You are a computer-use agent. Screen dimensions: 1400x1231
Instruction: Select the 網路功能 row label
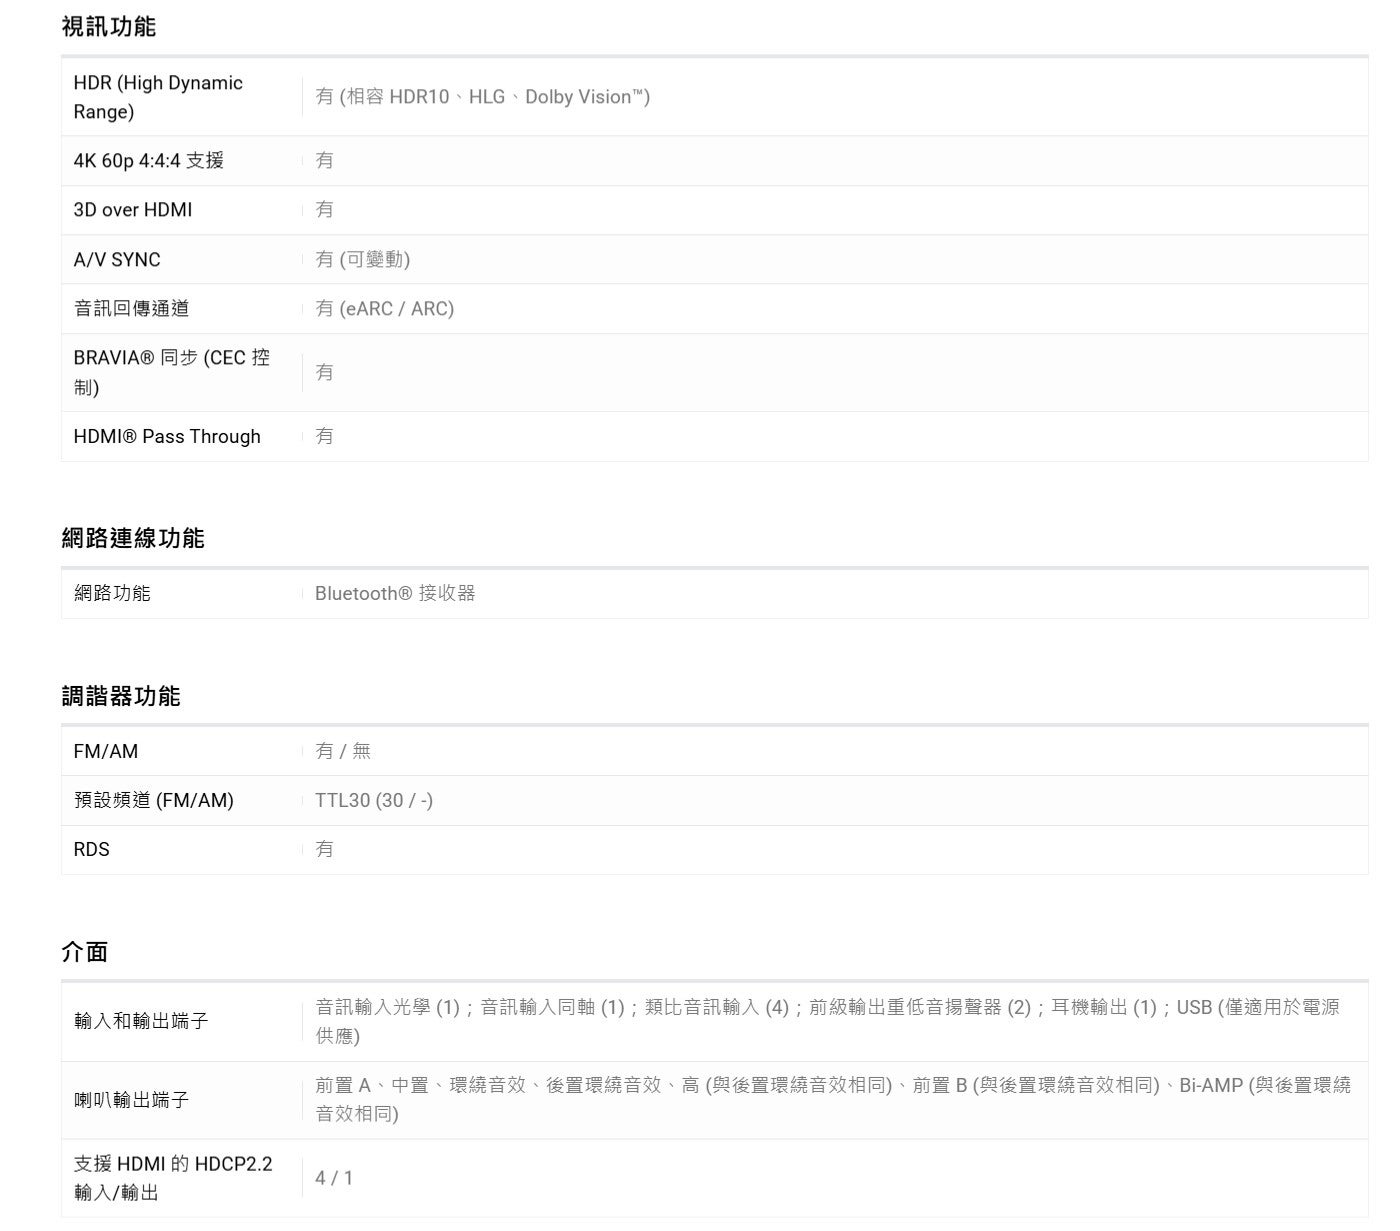pos(112,593)
